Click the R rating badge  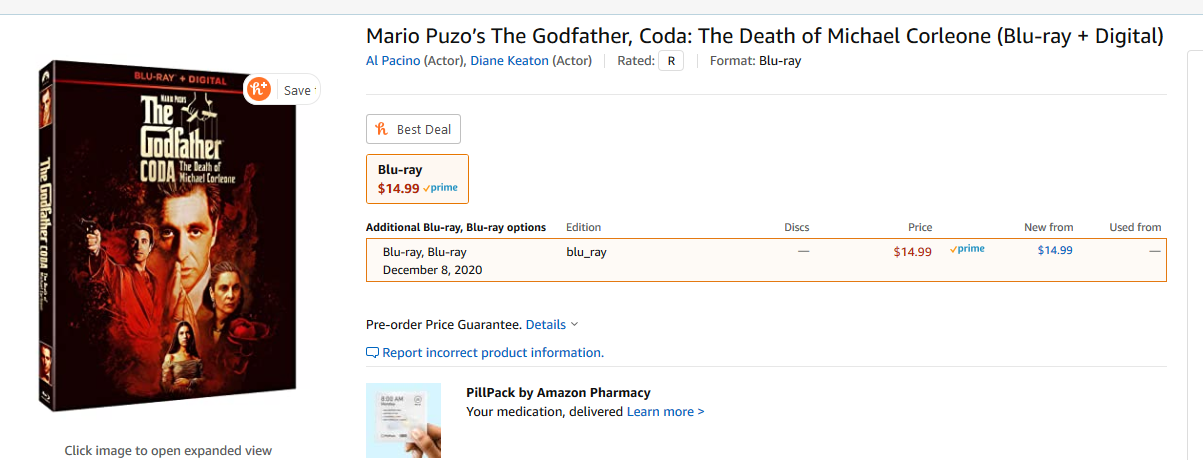[671, 61]
